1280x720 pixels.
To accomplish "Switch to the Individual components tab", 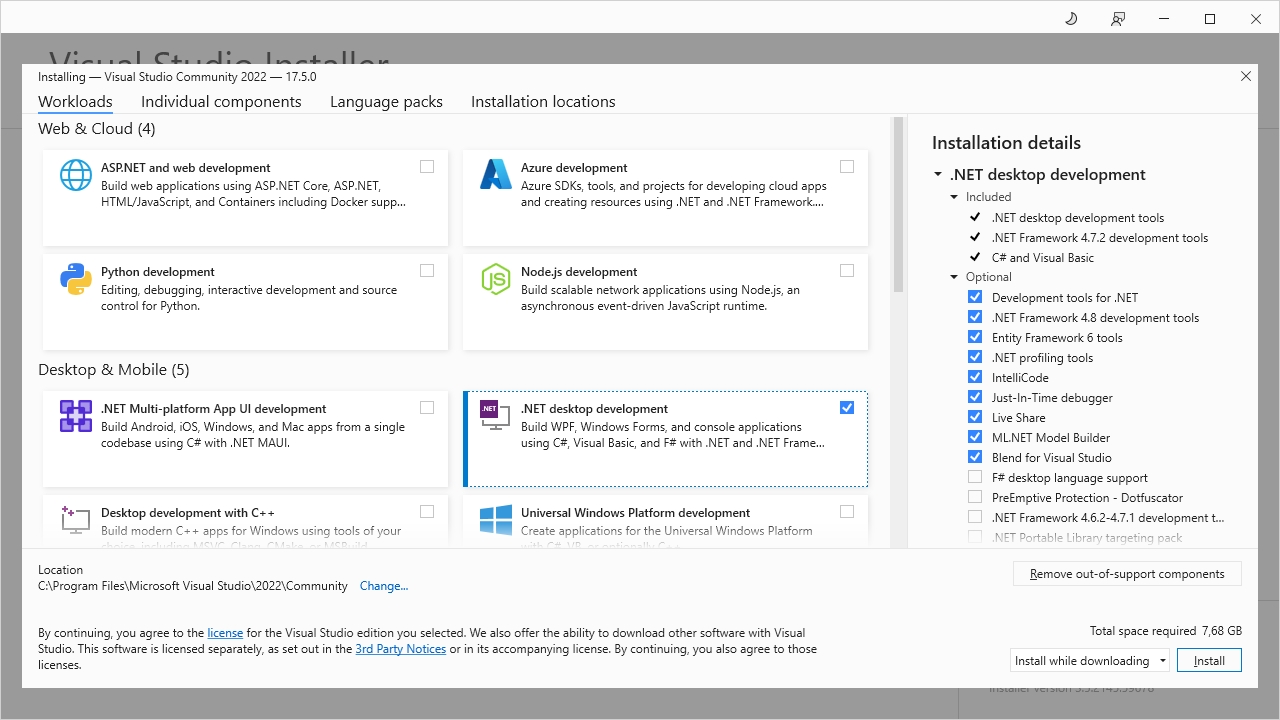I will click(x=221, y=102).
